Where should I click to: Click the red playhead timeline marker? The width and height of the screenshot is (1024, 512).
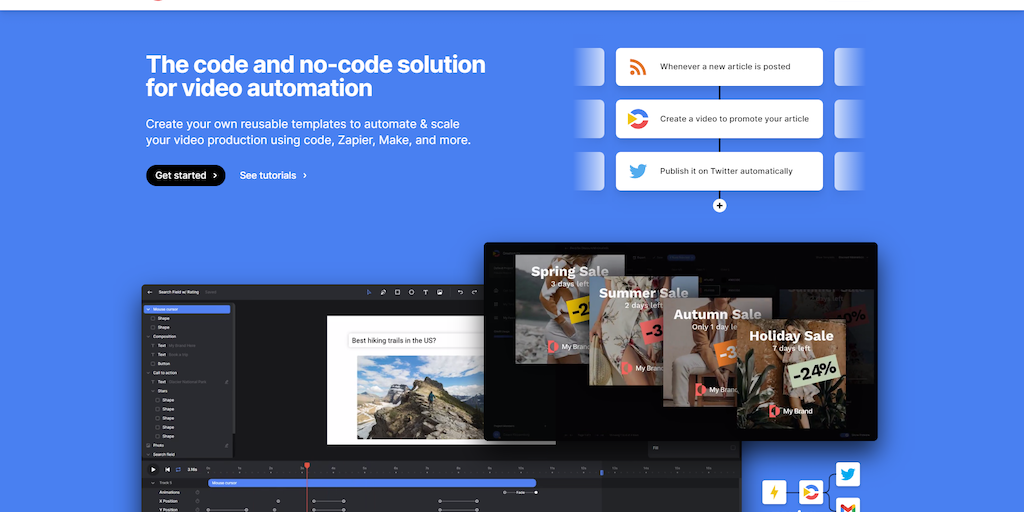click(306, 465)
